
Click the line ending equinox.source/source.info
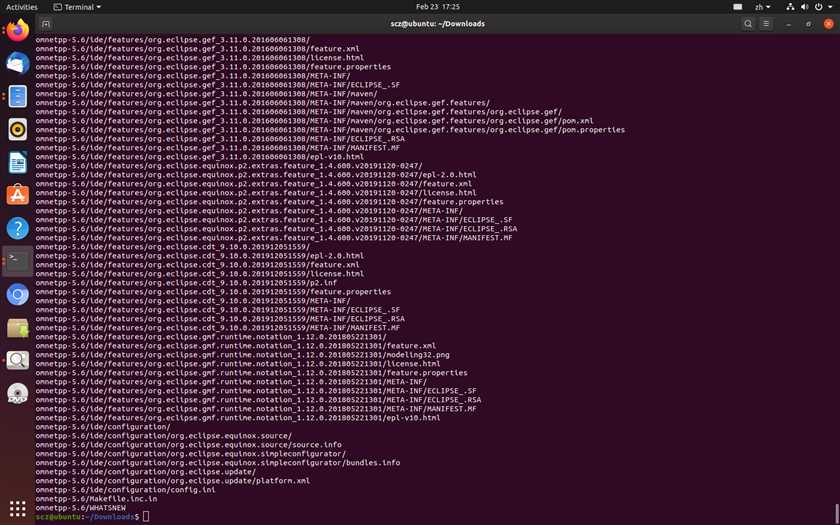[189, 445]
